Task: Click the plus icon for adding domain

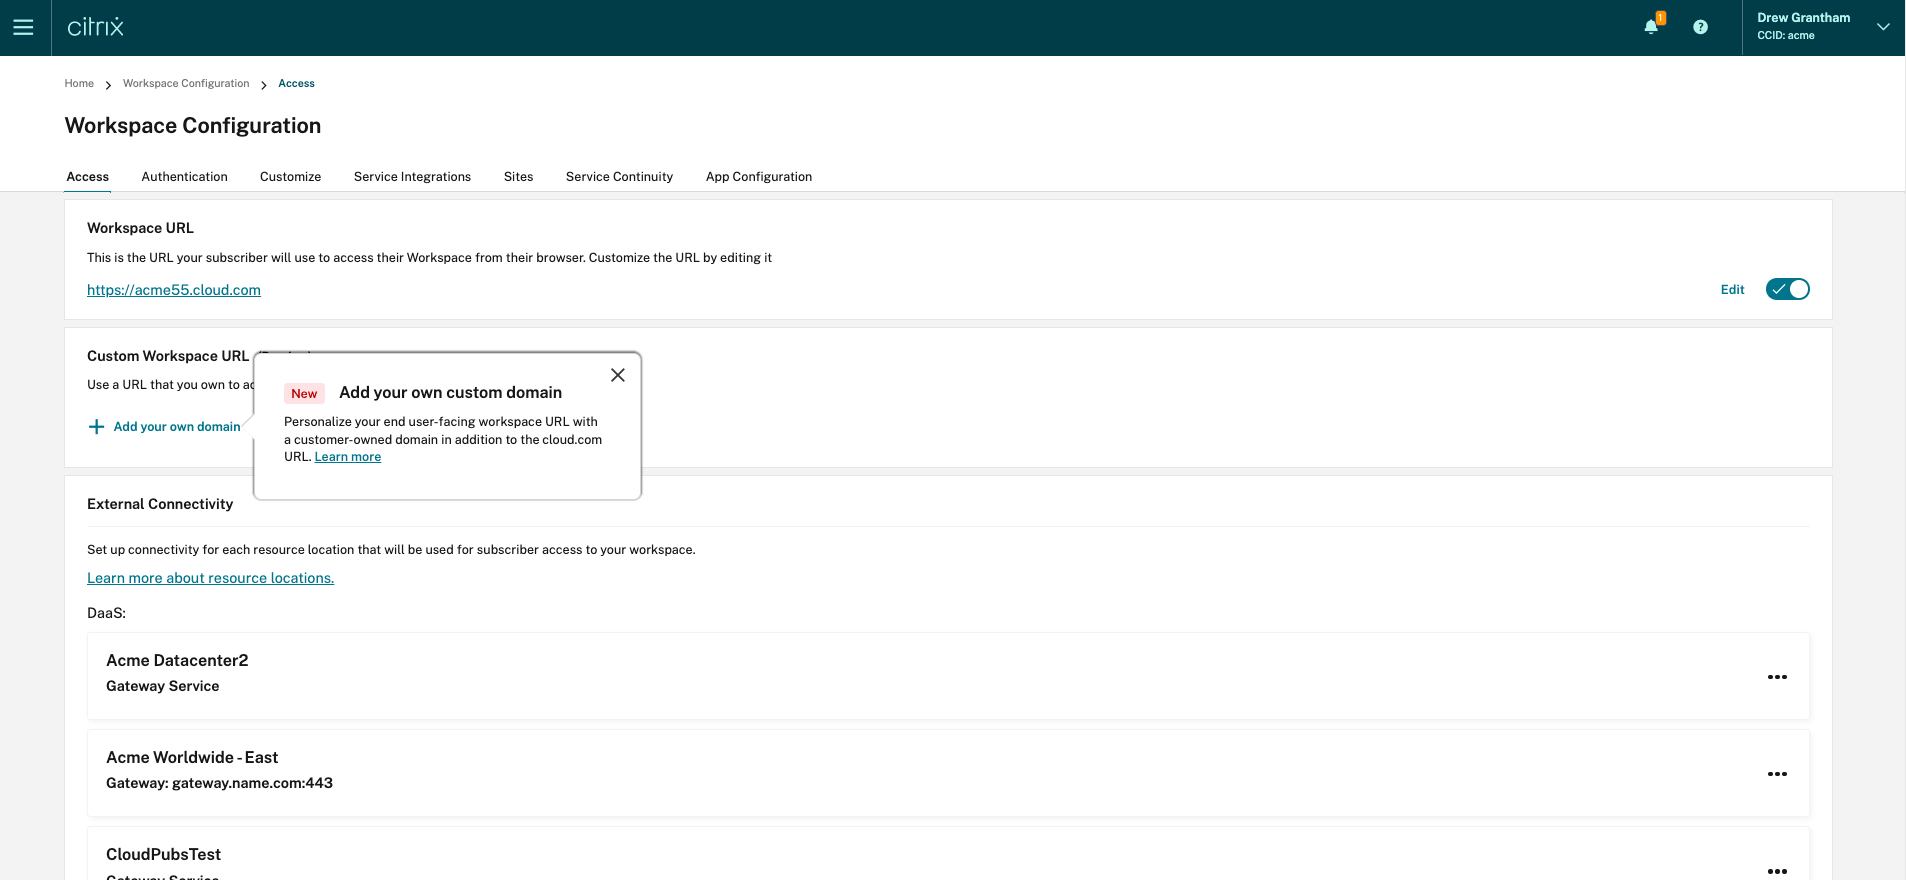Action: (96, 427)
